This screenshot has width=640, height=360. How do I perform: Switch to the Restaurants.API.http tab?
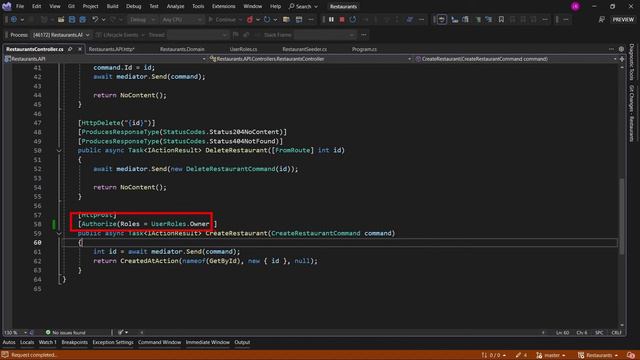[111, 49]
